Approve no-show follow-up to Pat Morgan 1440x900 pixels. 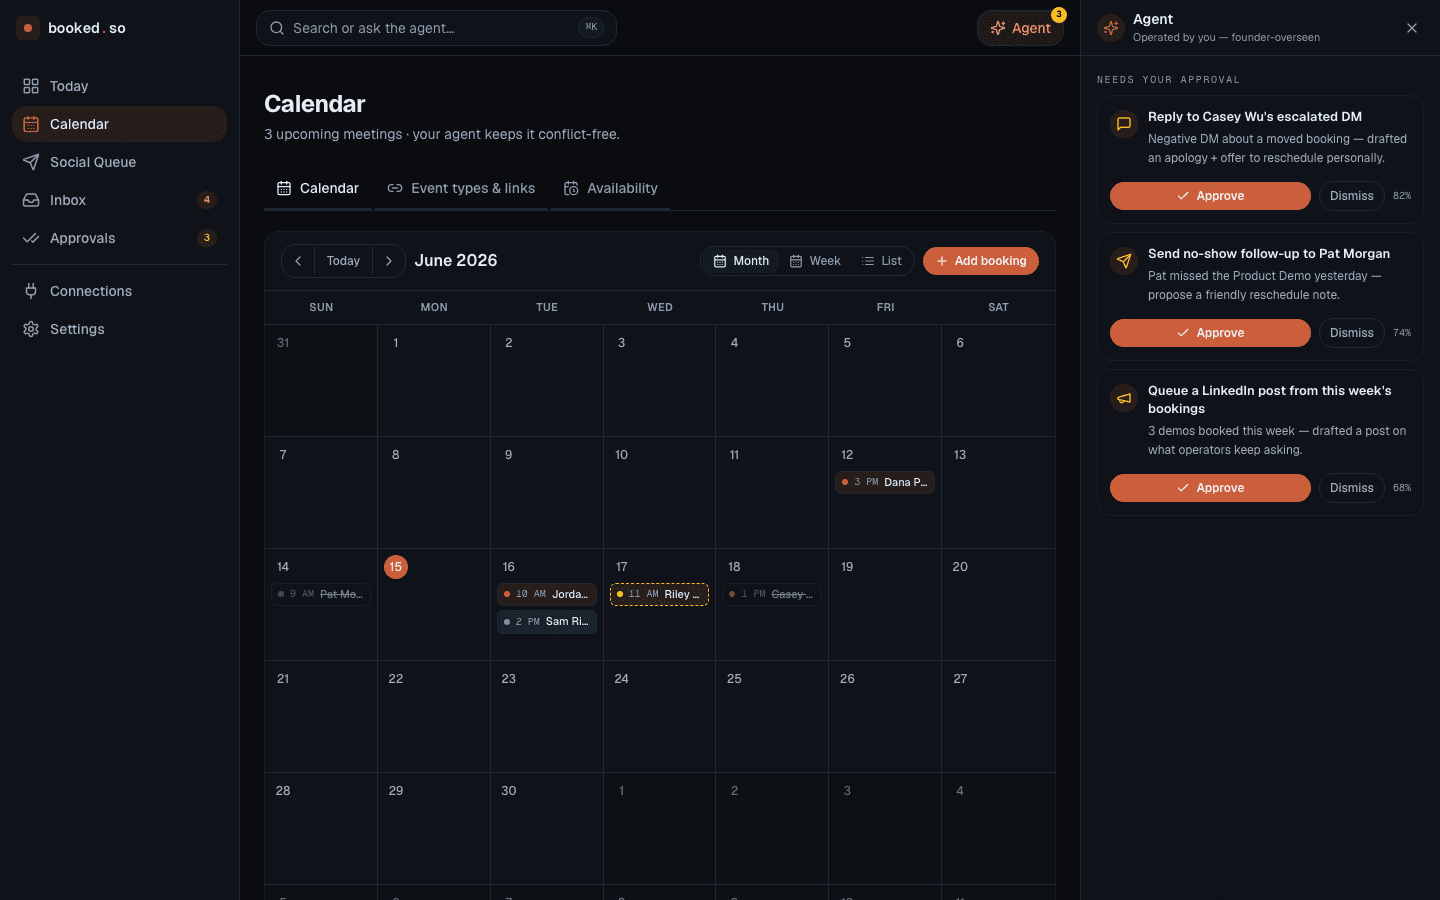(x=1210, y=333)
